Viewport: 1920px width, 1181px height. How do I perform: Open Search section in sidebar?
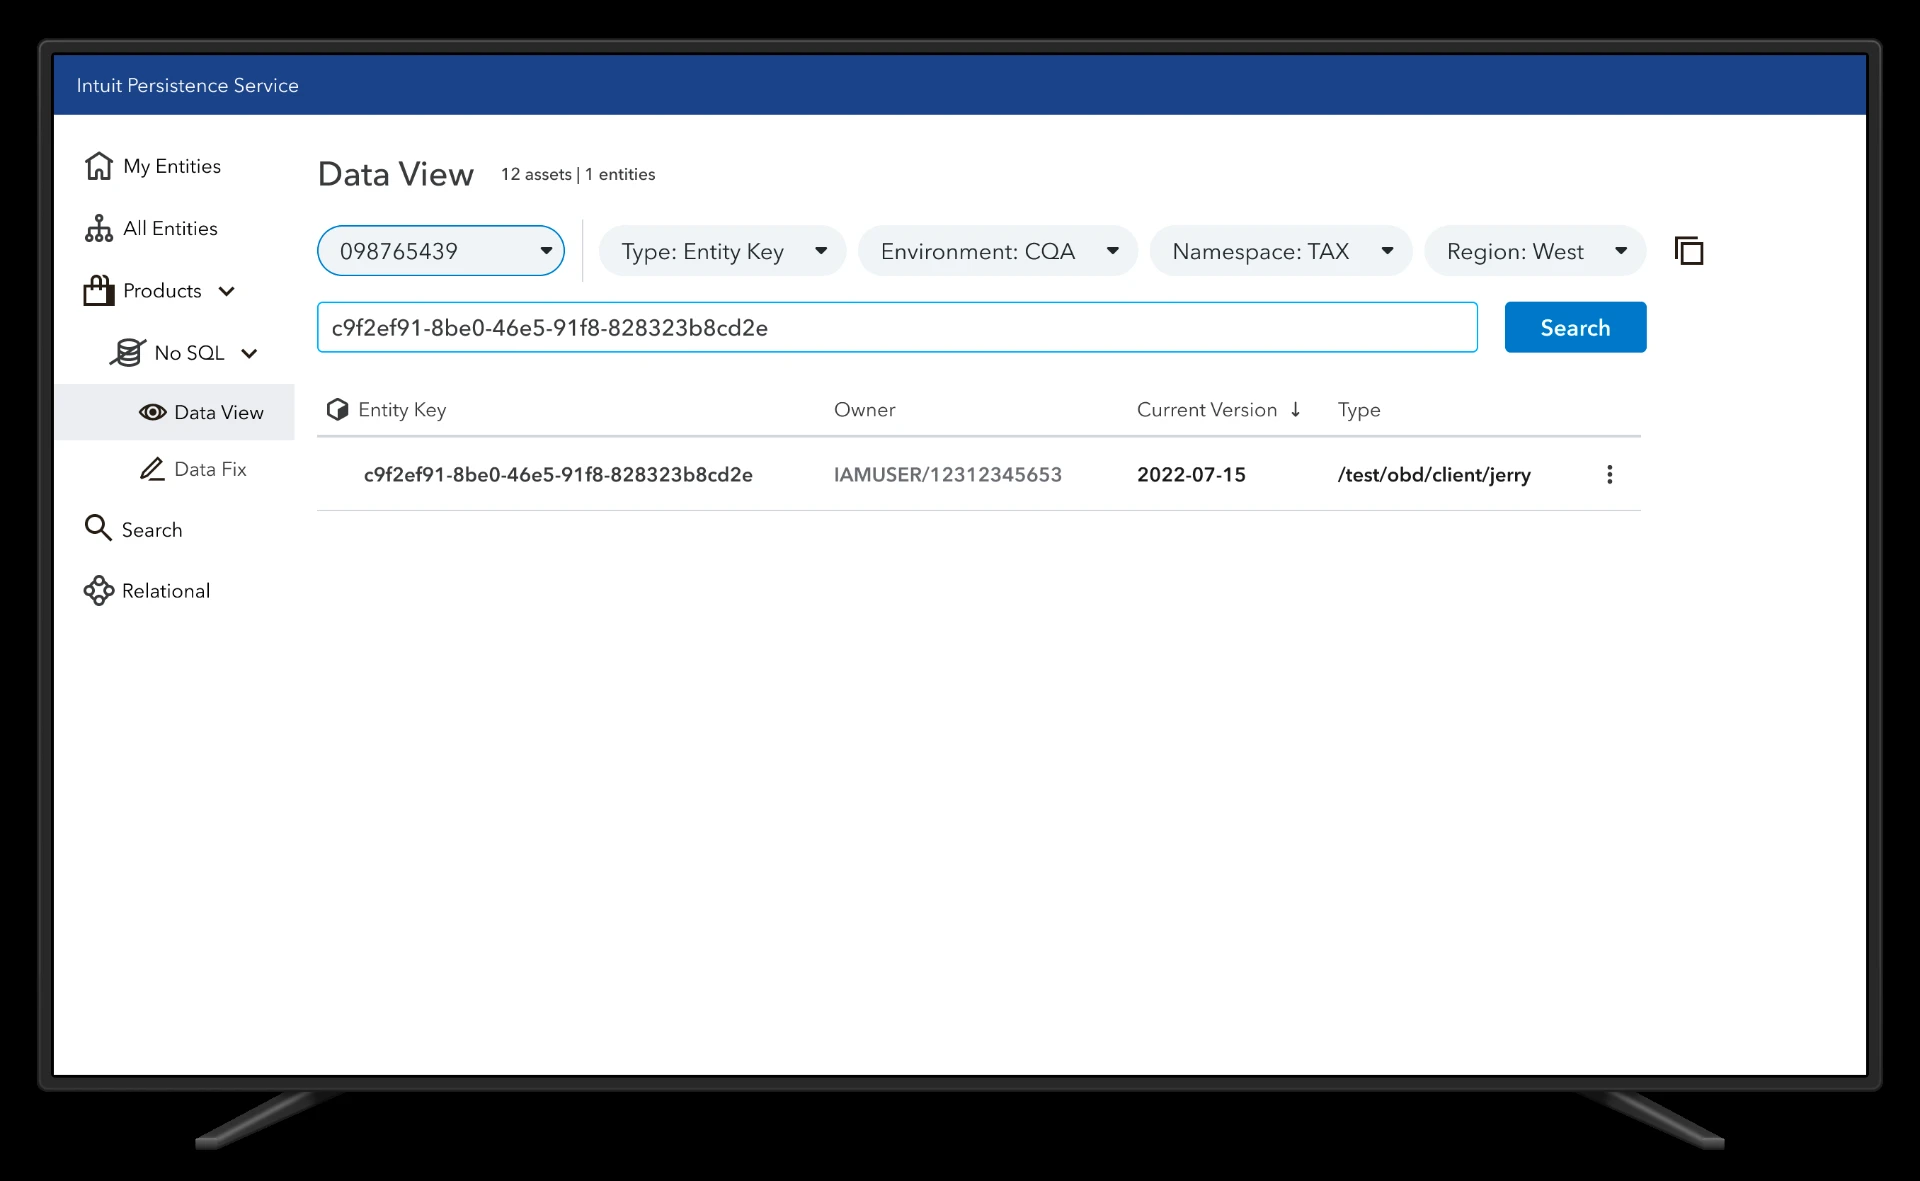click(x=152, y=530)
